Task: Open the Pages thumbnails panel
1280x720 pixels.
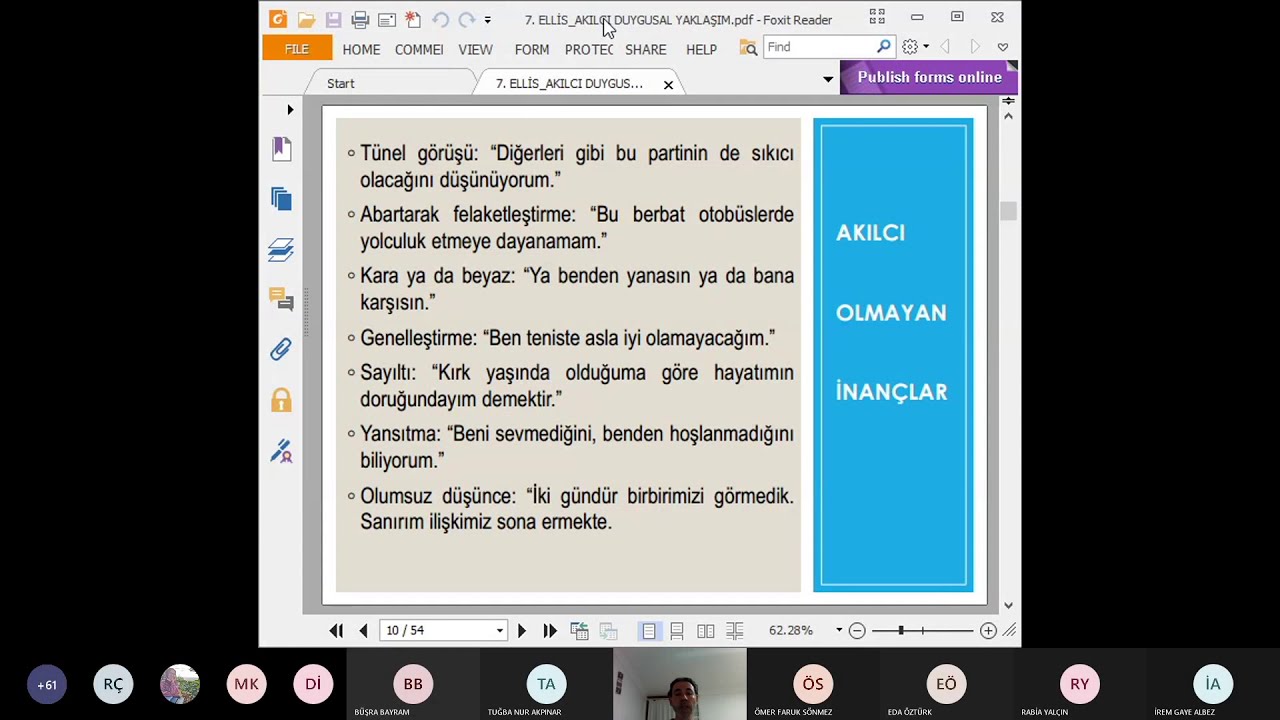Action: coord(281,199)
